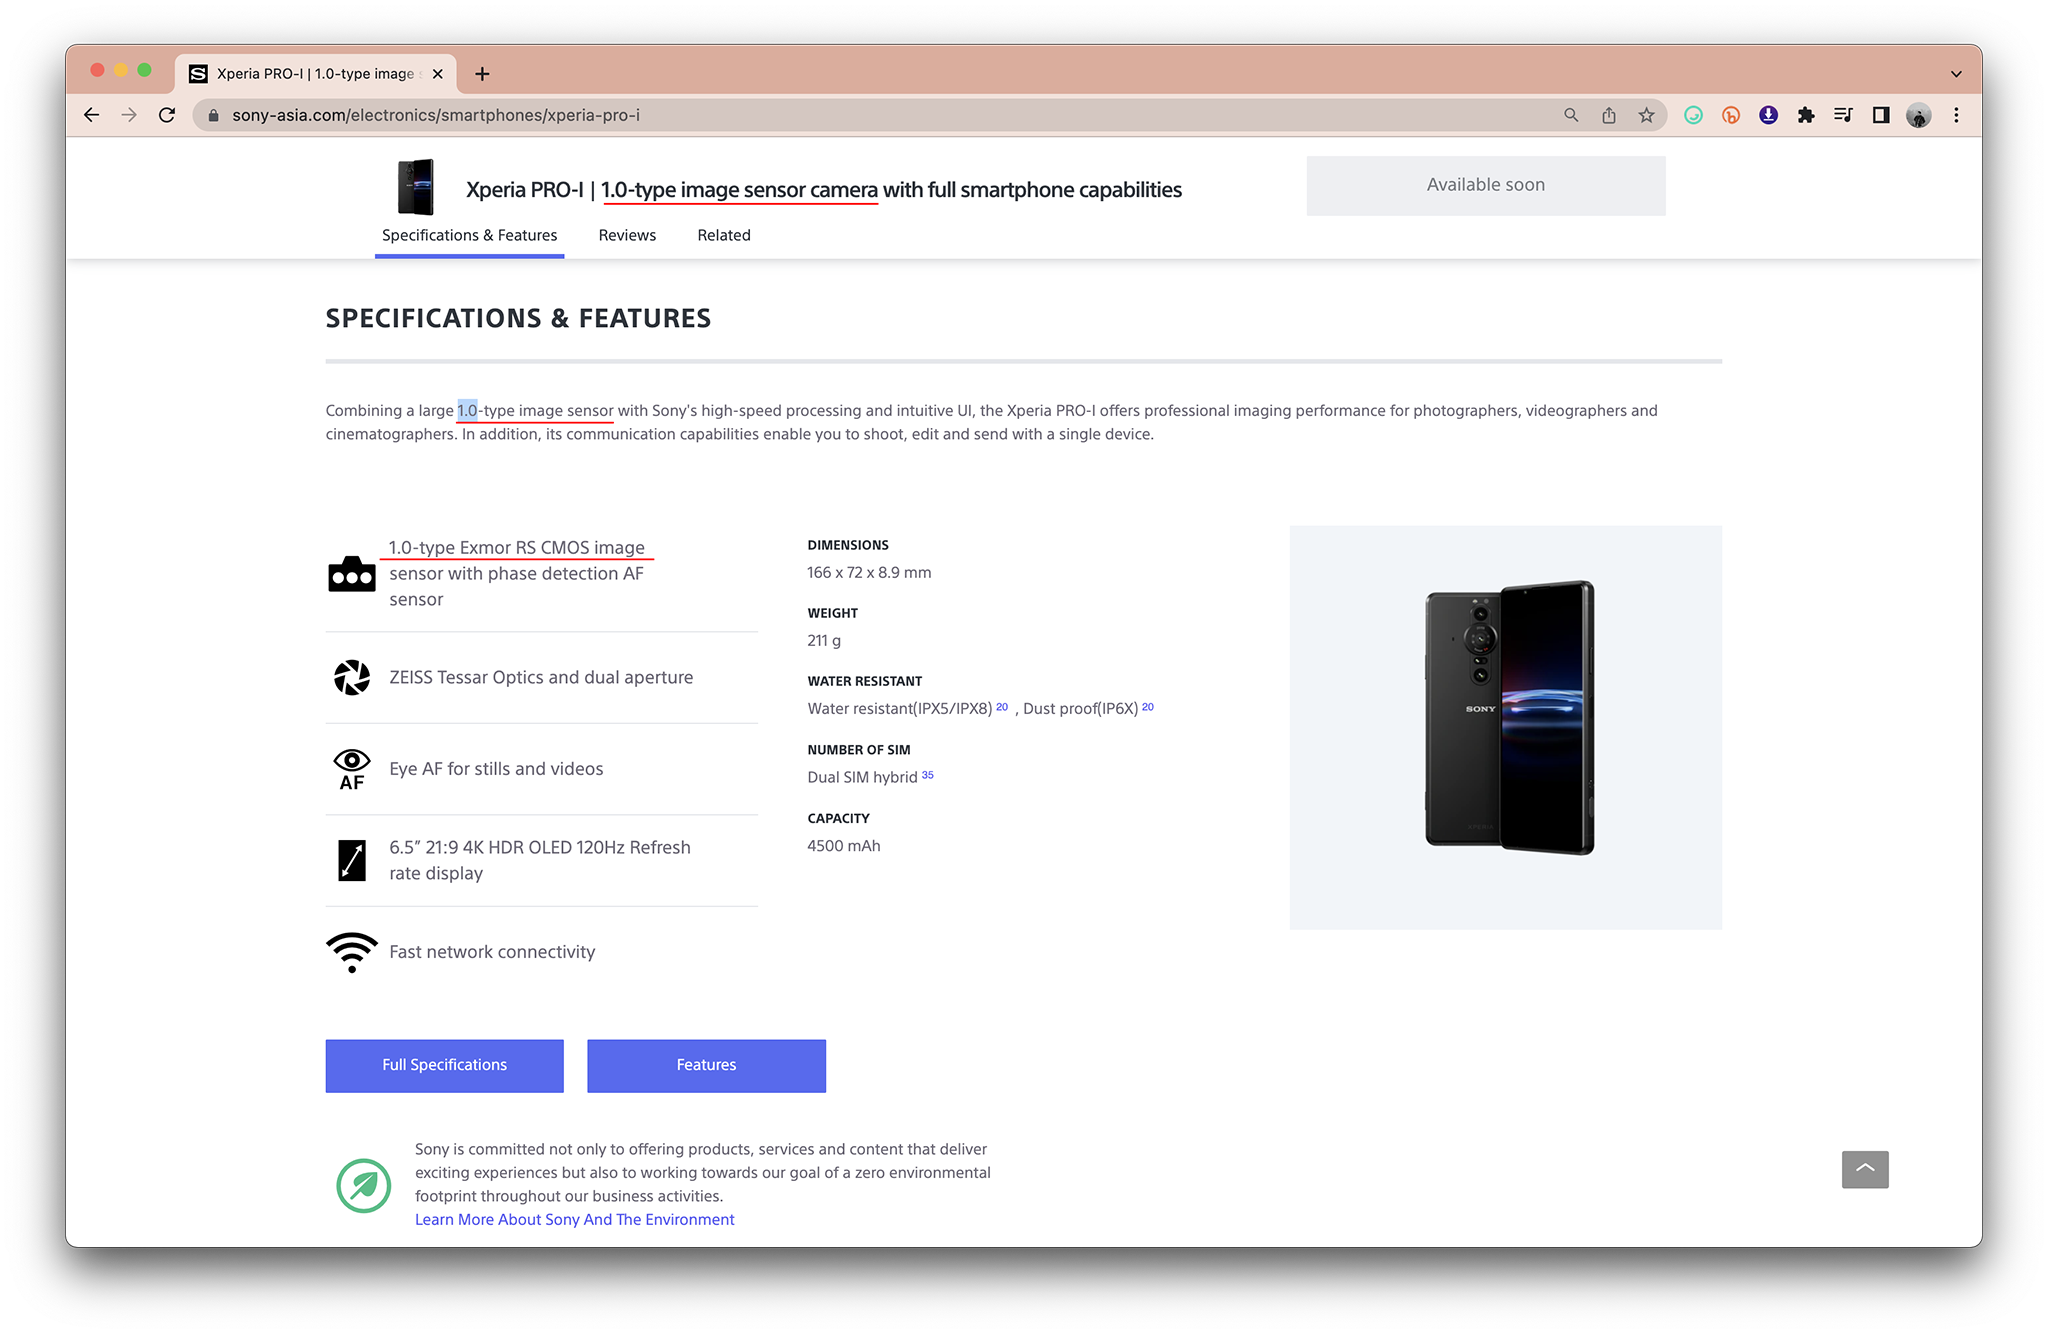2048x1334 pixels.
Task: Click the SPECIFICATIONS & FEATURES heading
Action: click(518, 318)
